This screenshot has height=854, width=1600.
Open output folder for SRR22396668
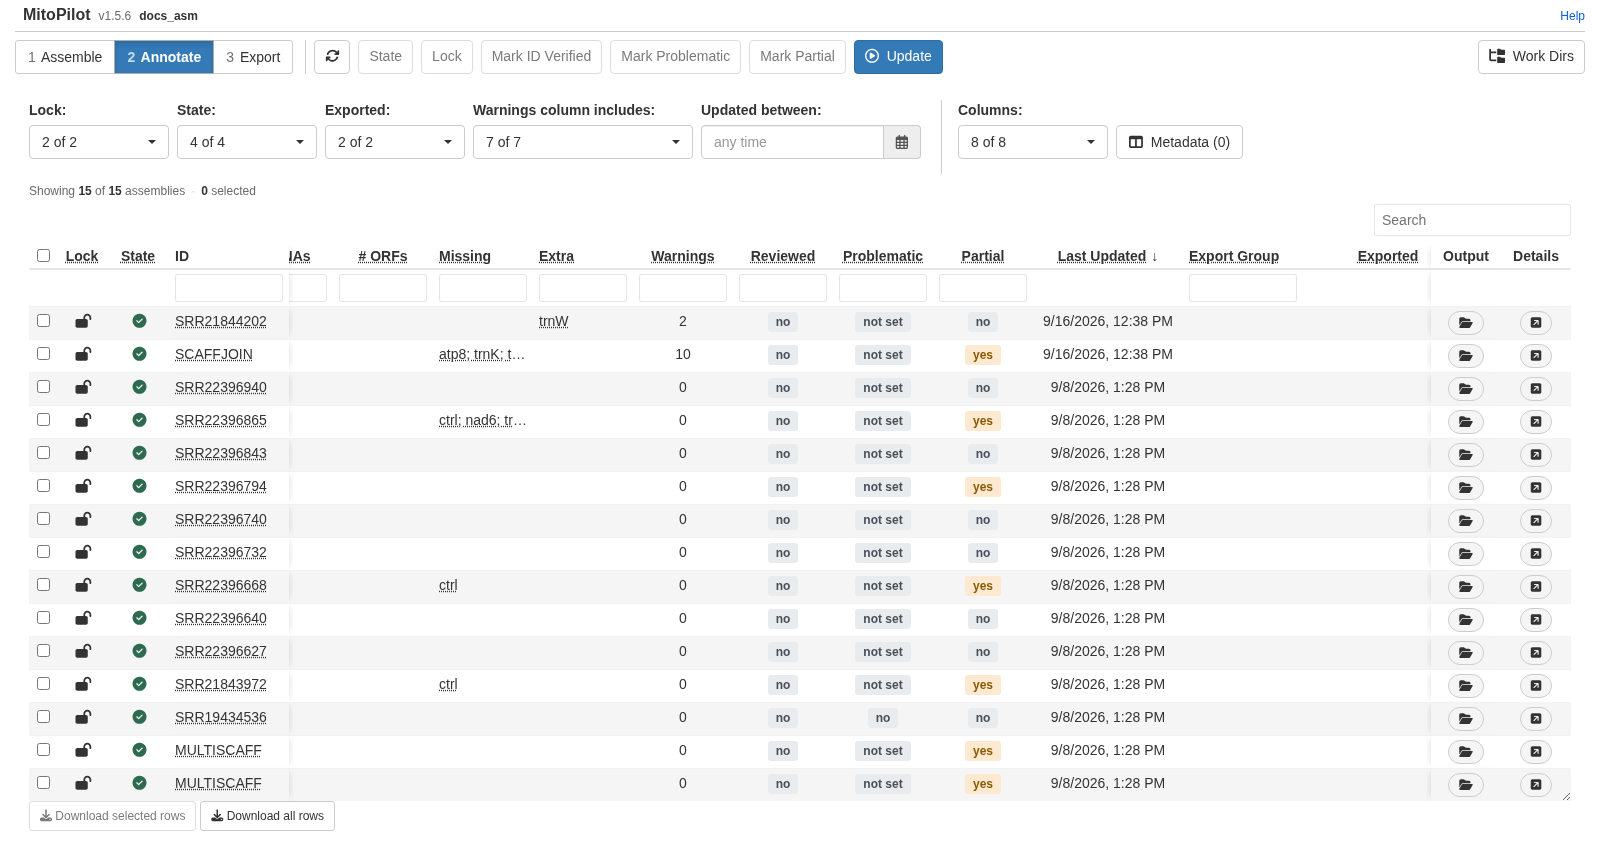pyautogui.click(x=1465, y=586)
